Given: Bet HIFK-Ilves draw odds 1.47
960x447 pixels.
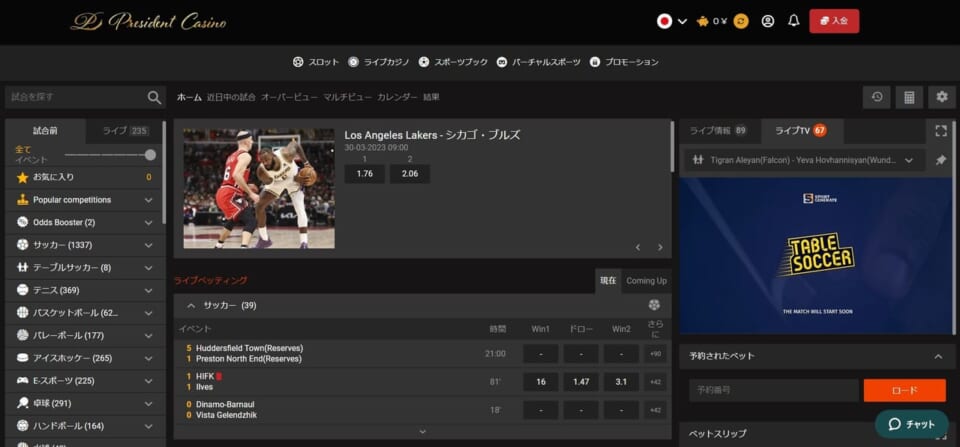Looking at the screenshot, I should pyautogui.click(x=581, y=381).
